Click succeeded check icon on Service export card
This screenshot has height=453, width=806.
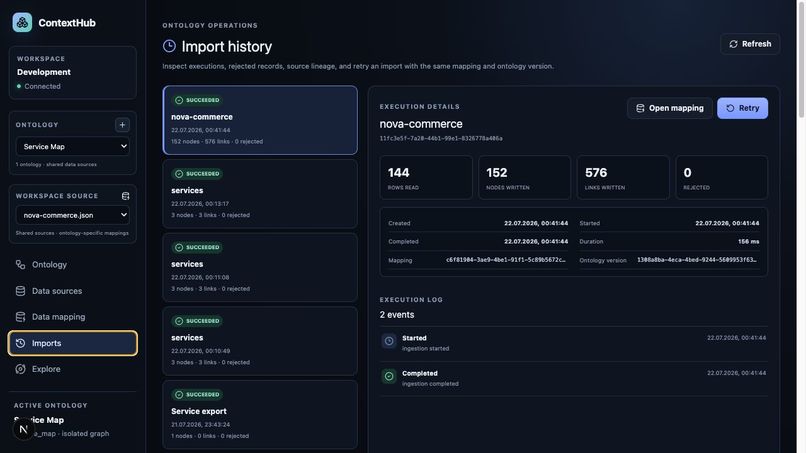179,395
